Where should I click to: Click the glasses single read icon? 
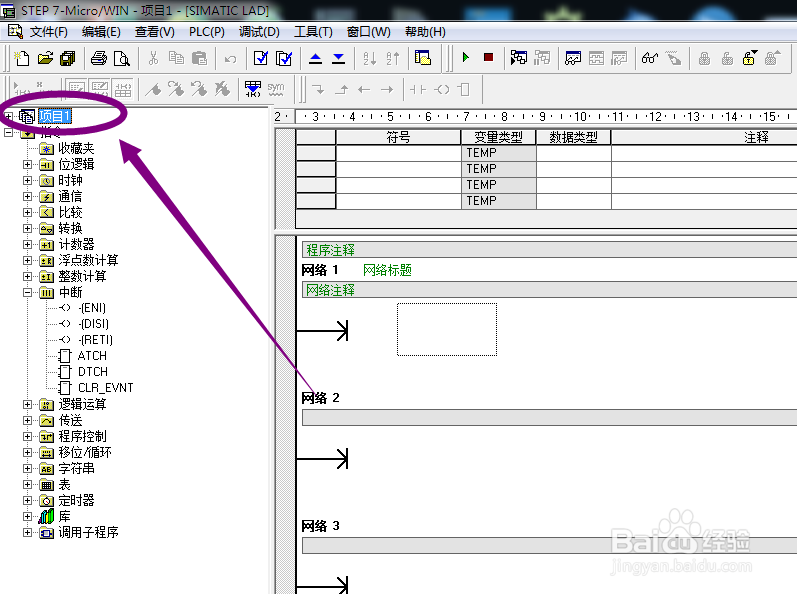[x=650, y=58]
